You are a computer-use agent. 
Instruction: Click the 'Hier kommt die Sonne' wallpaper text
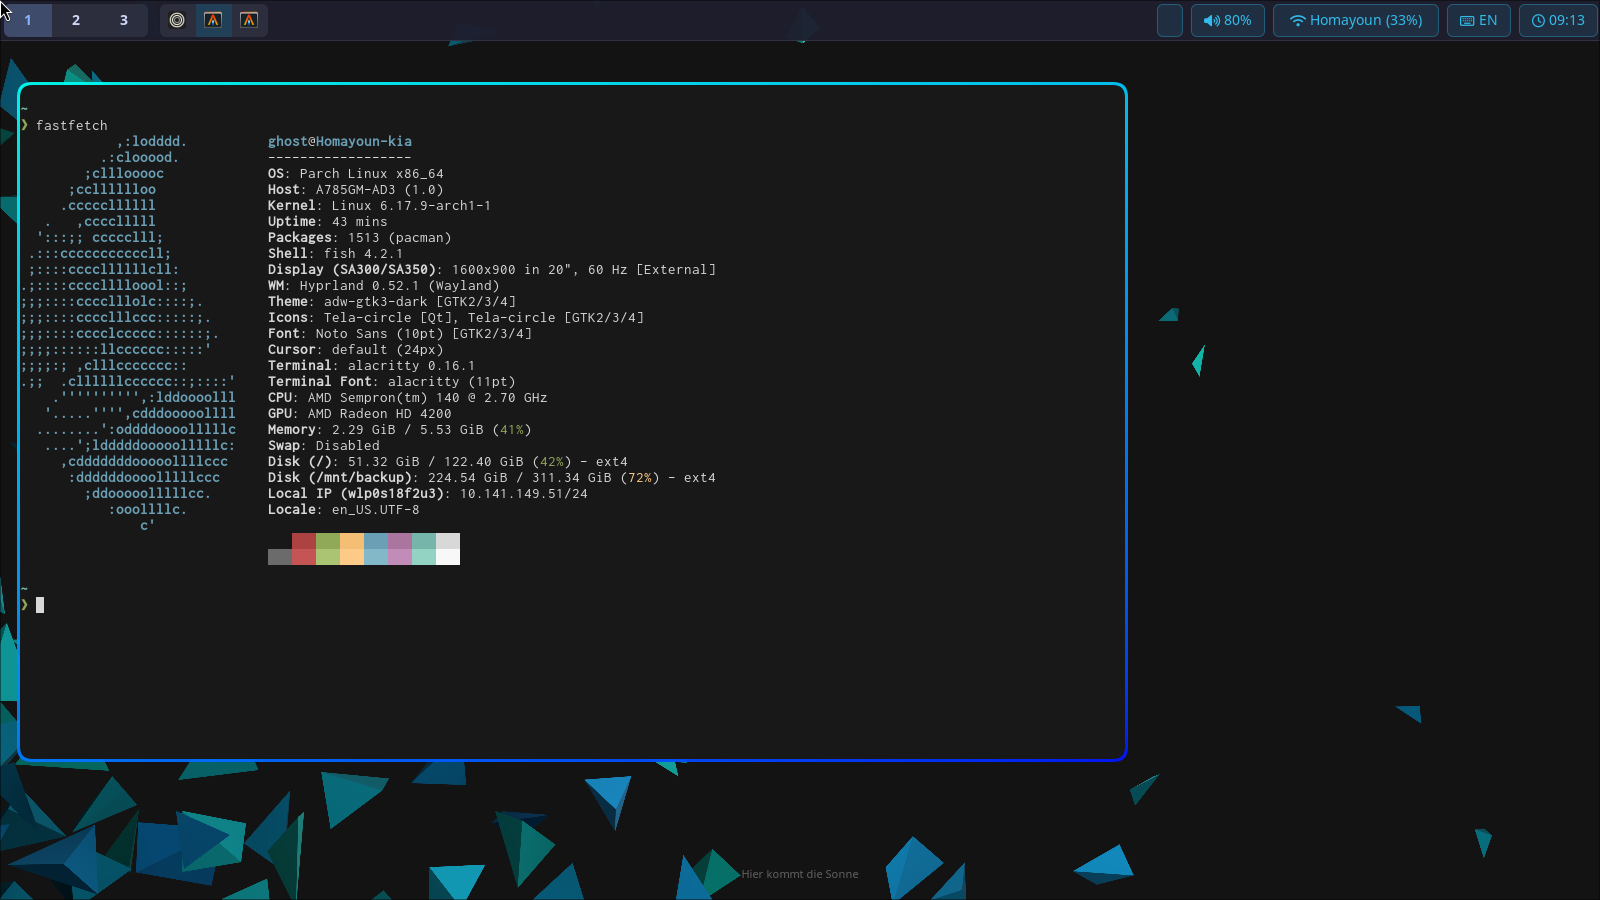pos(800,874)
